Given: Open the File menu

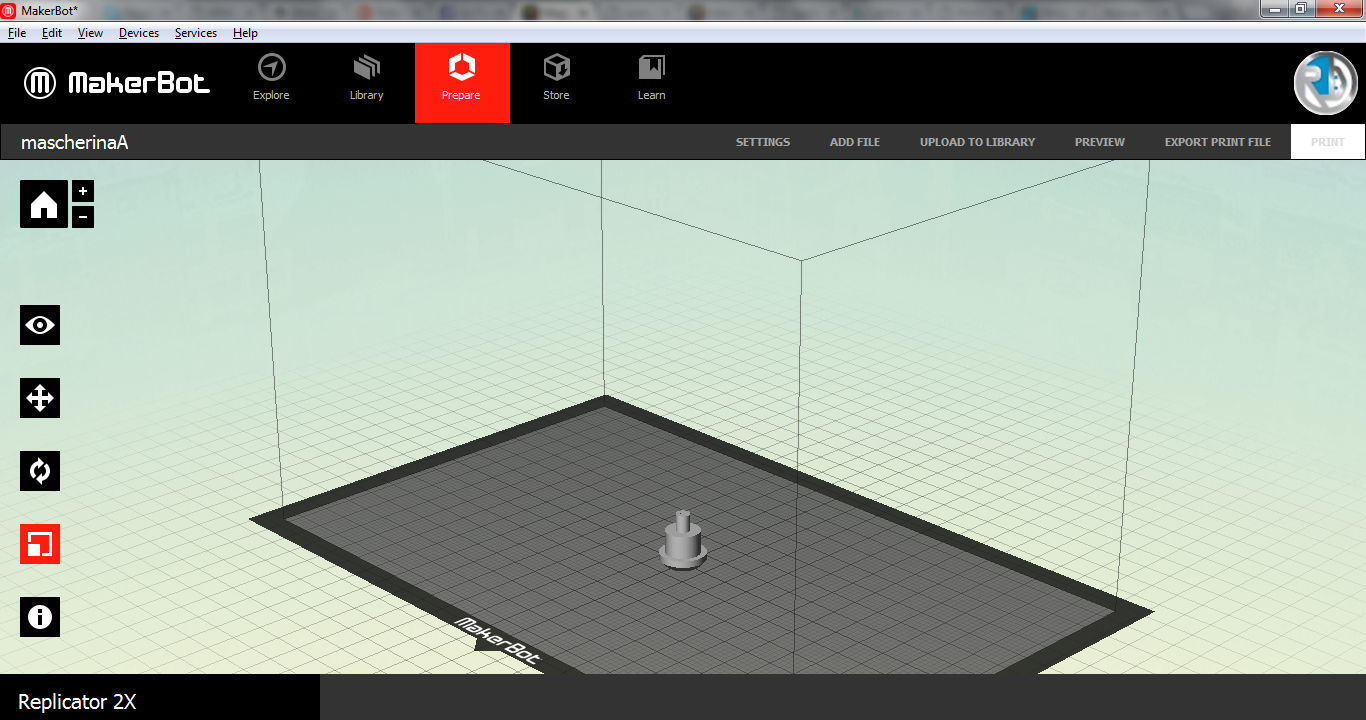Looking at the screenshot, I should coord(17,33).
